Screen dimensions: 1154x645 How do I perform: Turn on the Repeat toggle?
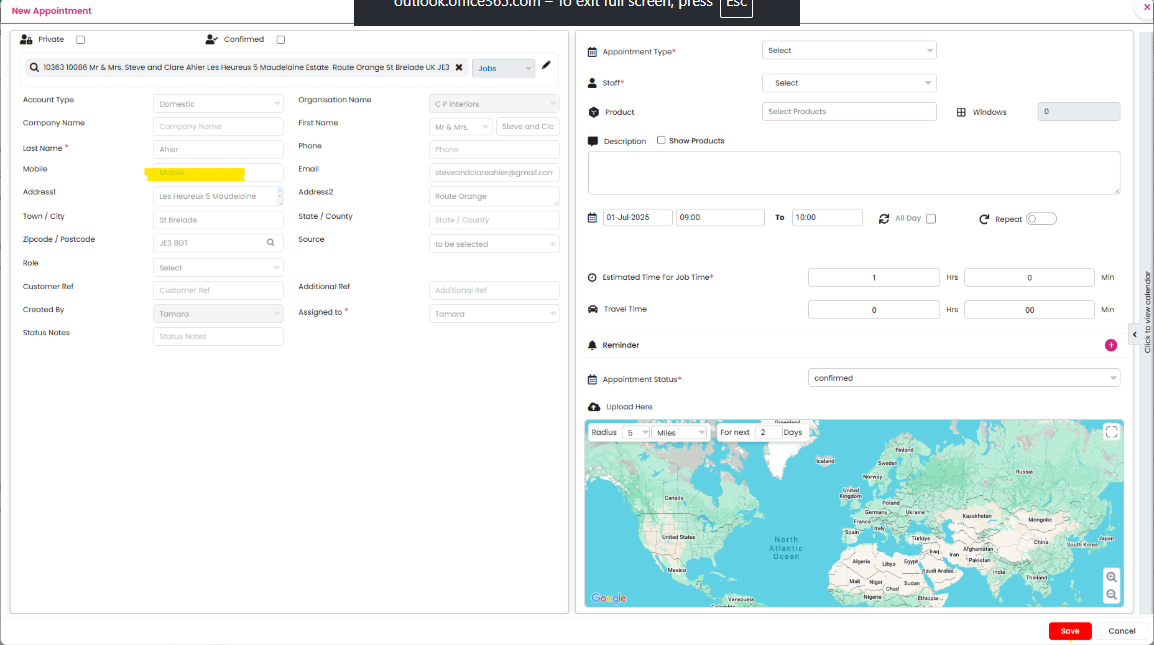[1041, 219]
